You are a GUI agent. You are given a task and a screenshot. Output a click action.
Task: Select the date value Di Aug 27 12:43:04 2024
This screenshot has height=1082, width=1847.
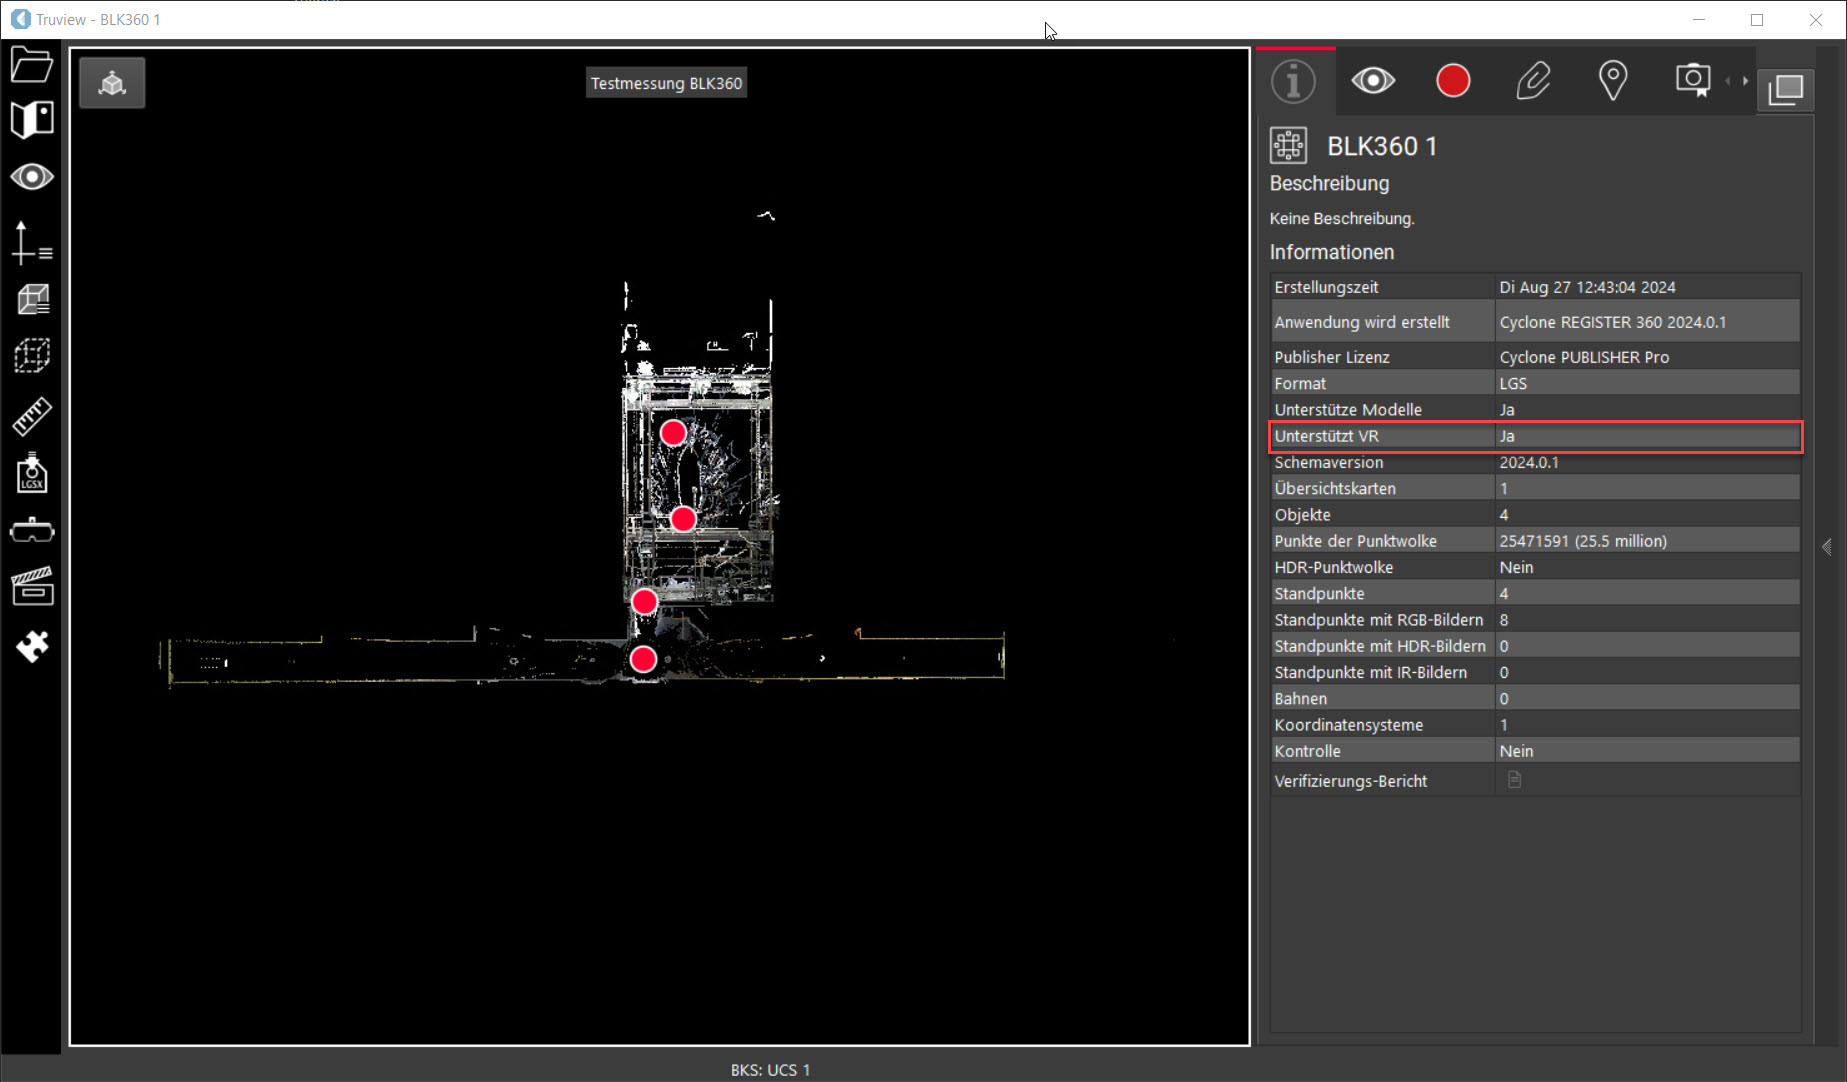pos(1587,287)
